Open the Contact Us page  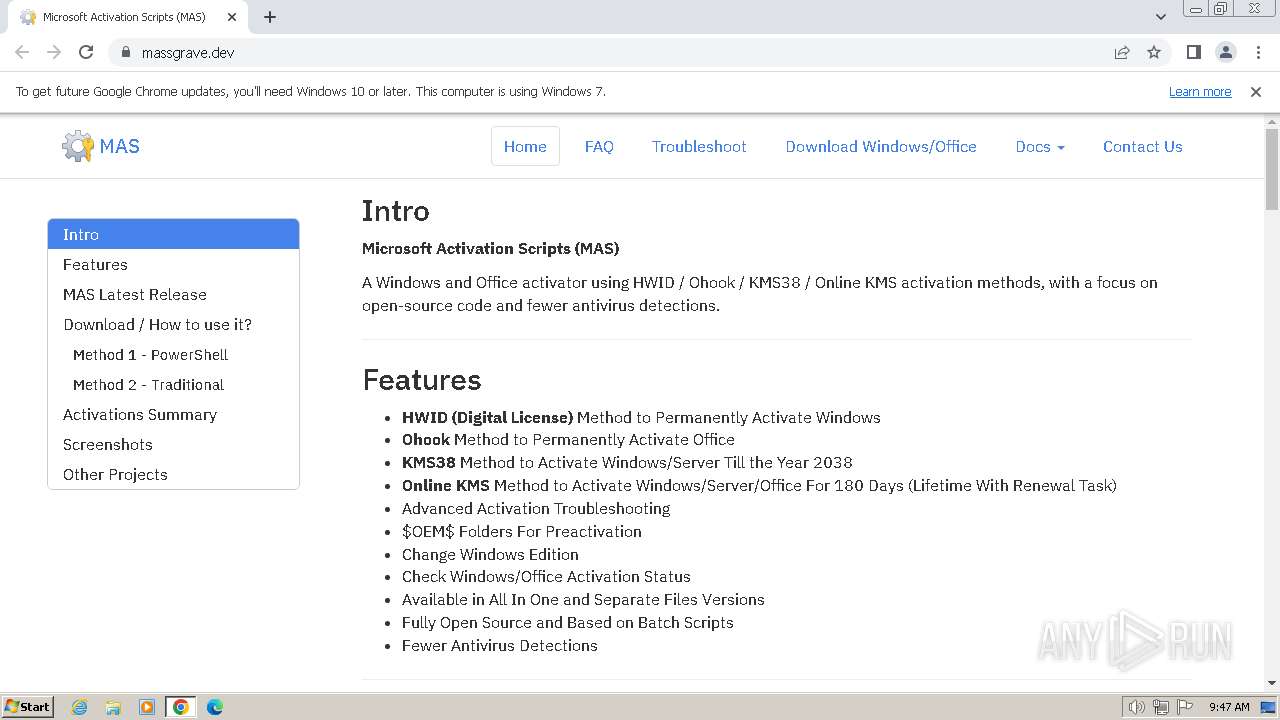pyautogui.click(x=1143, y=146)
